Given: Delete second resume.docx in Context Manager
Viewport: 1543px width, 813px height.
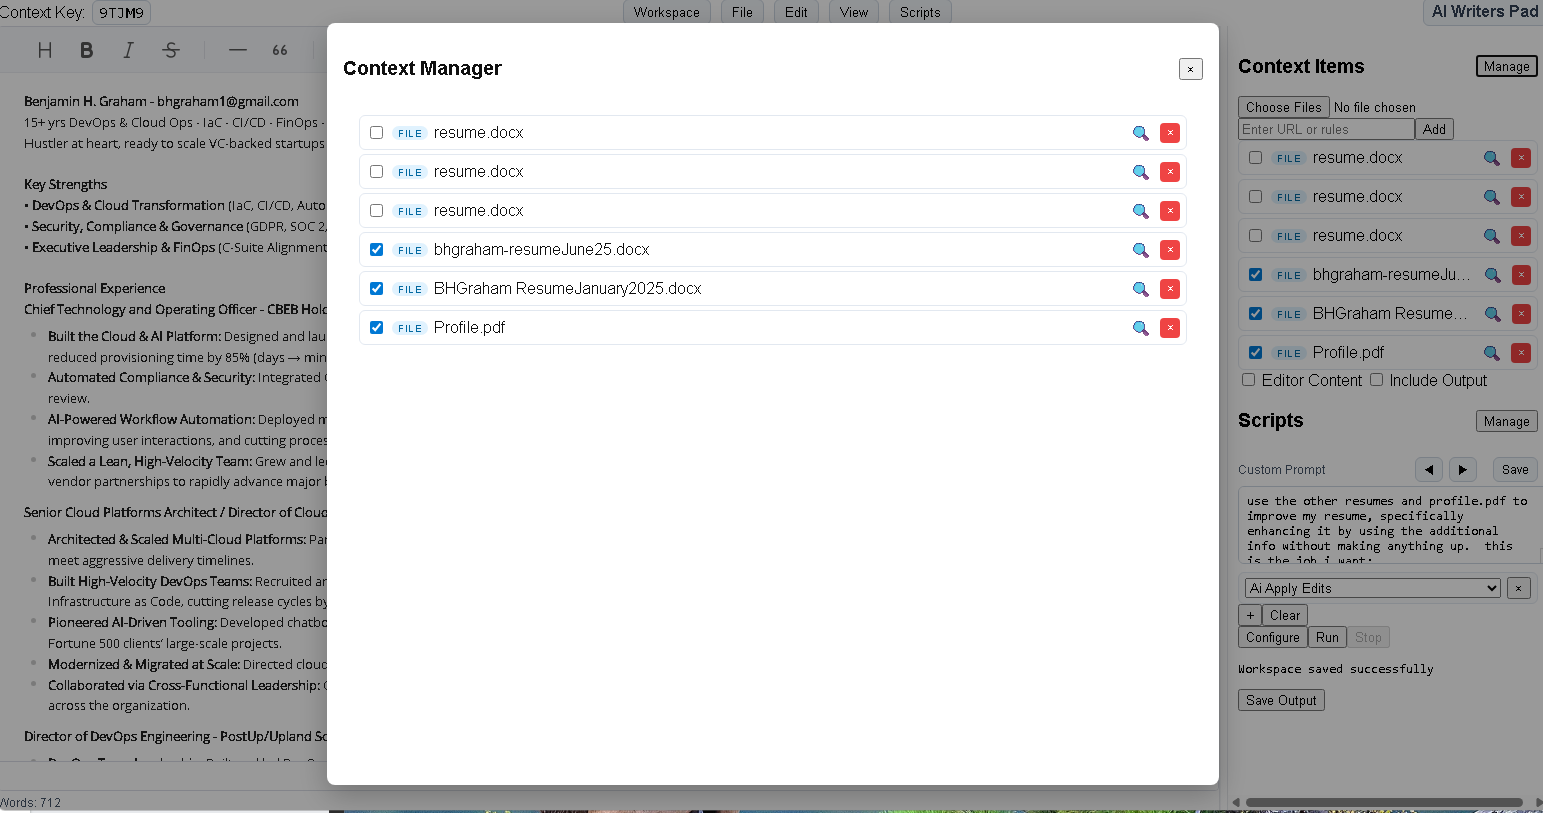Looking at the screenshot, I should pos(1170,172).
